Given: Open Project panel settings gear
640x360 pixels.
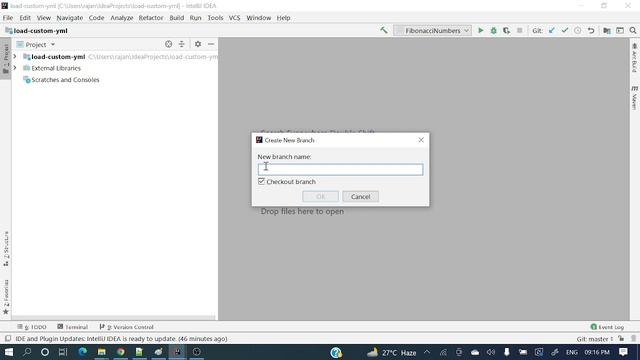Looking at the screenshot, I should 198,44.
